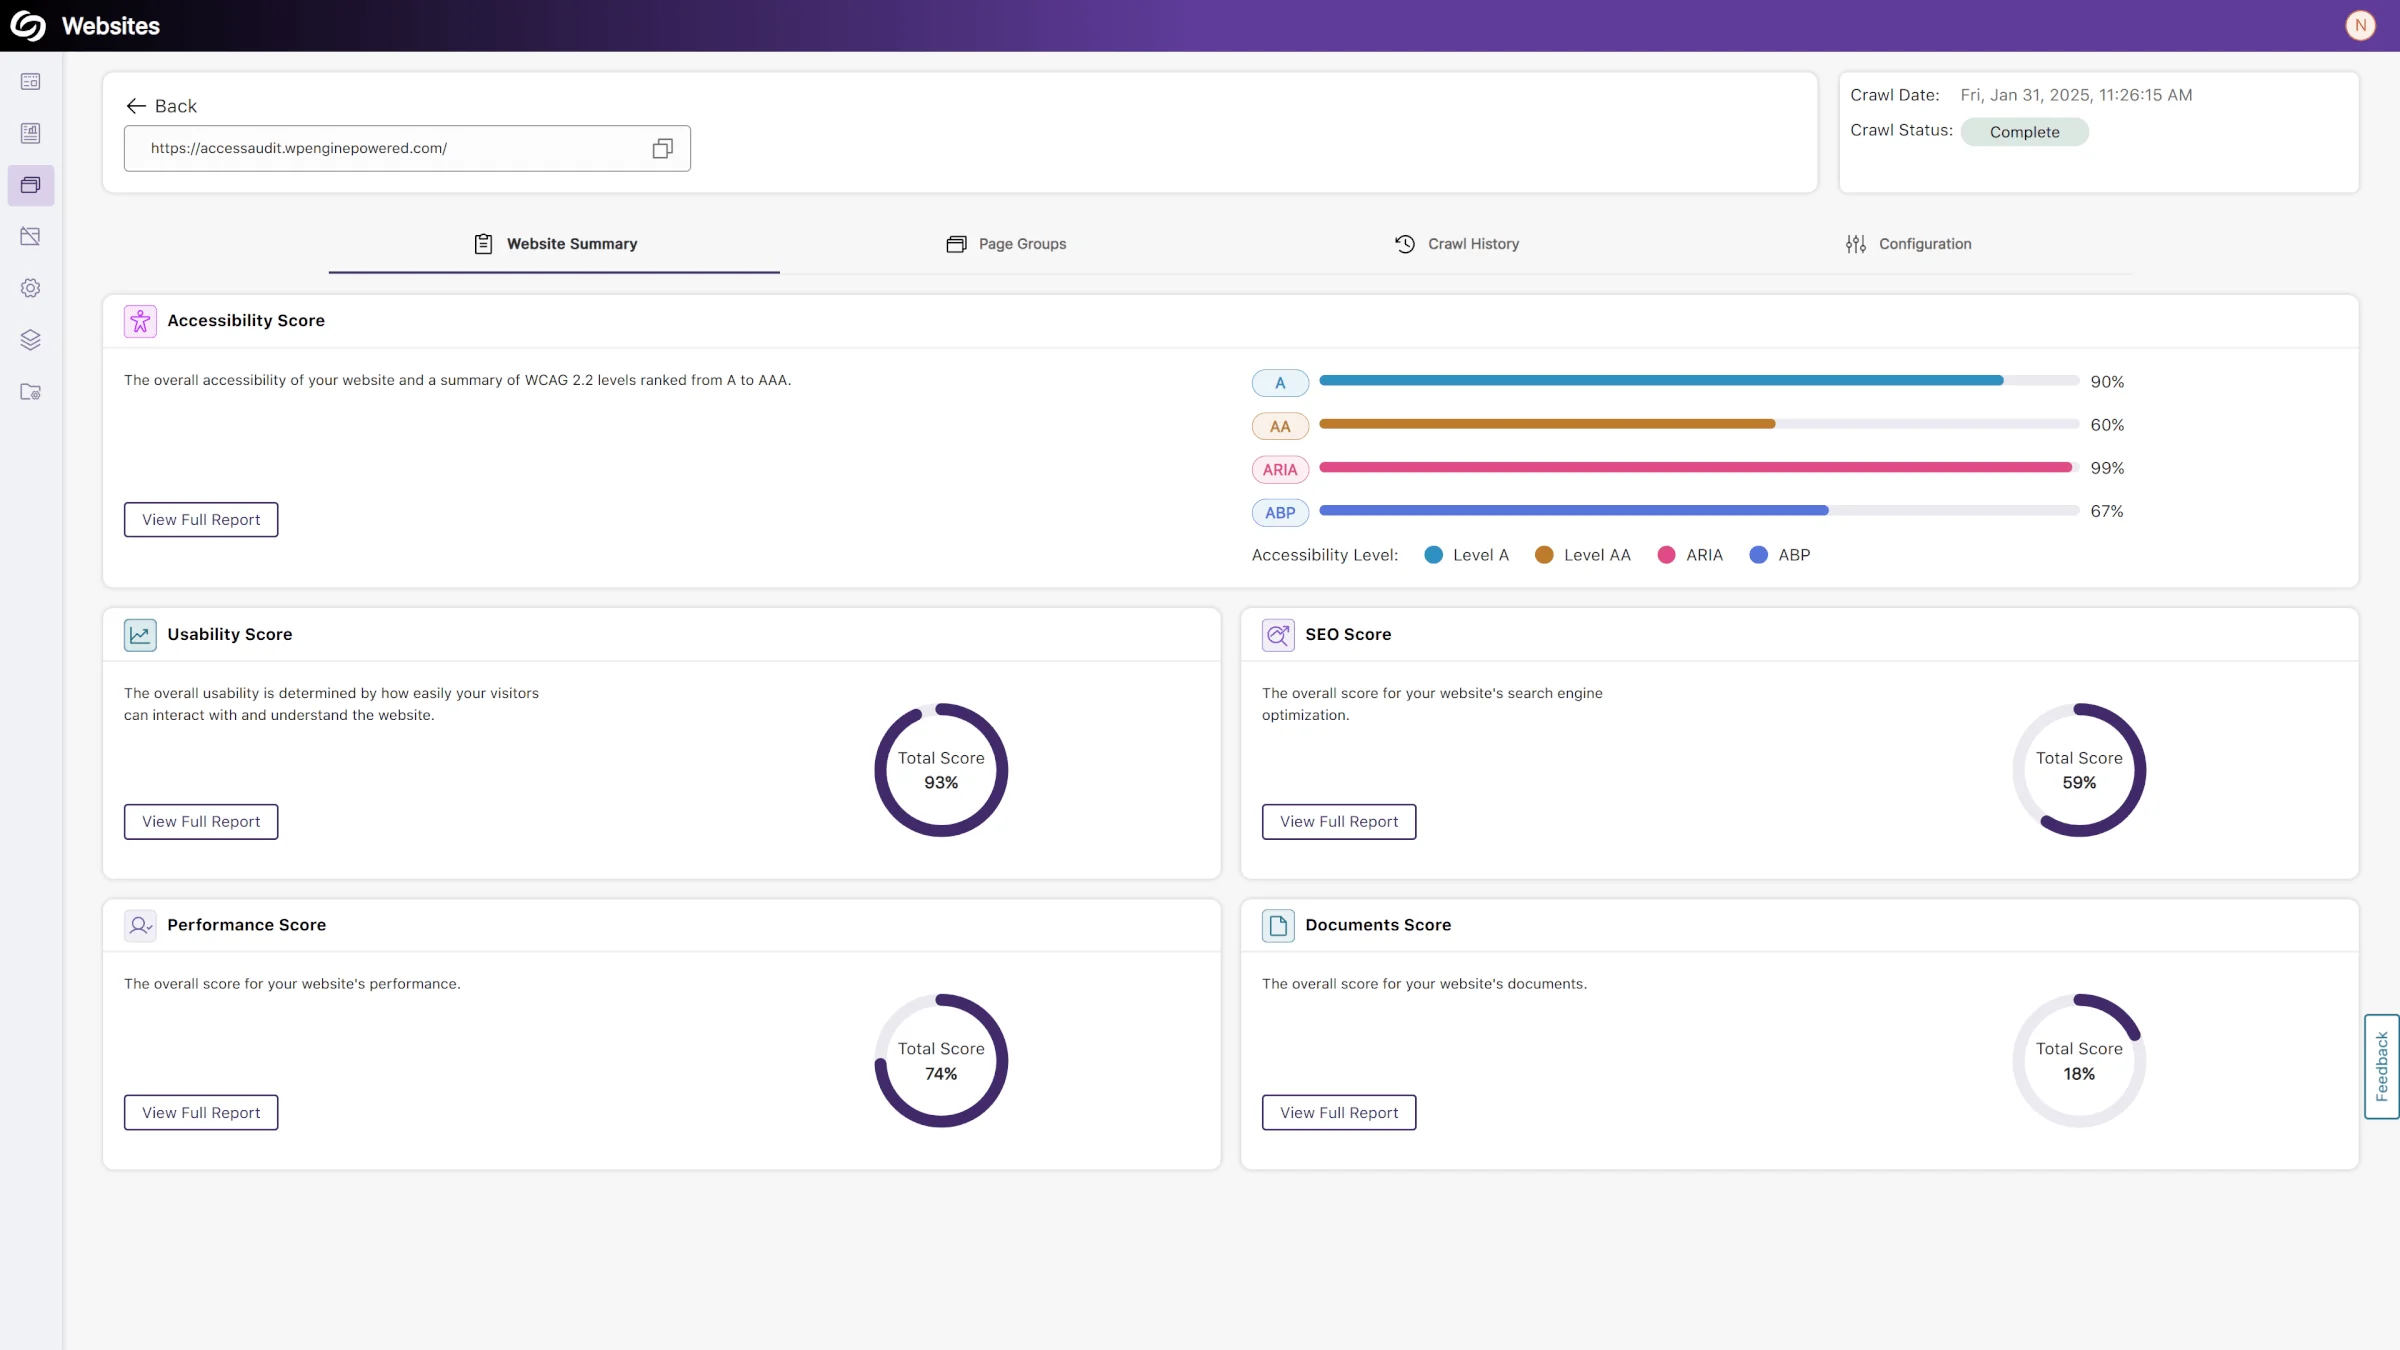2400x1350 pixels.
Task: View Full Report for Documents Score
Action: (1339, 1113)
